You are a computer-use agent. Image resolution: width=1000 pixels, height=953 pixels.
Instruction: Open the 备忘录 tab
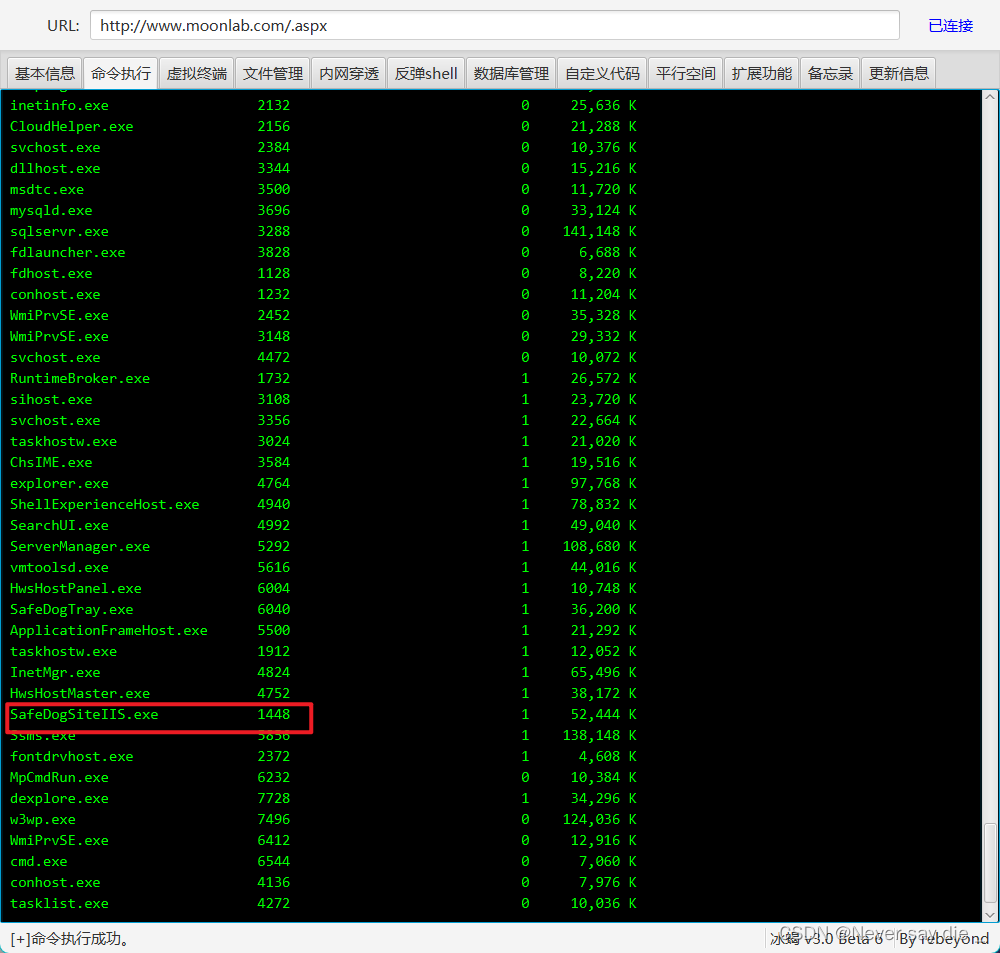click(830, 73)
